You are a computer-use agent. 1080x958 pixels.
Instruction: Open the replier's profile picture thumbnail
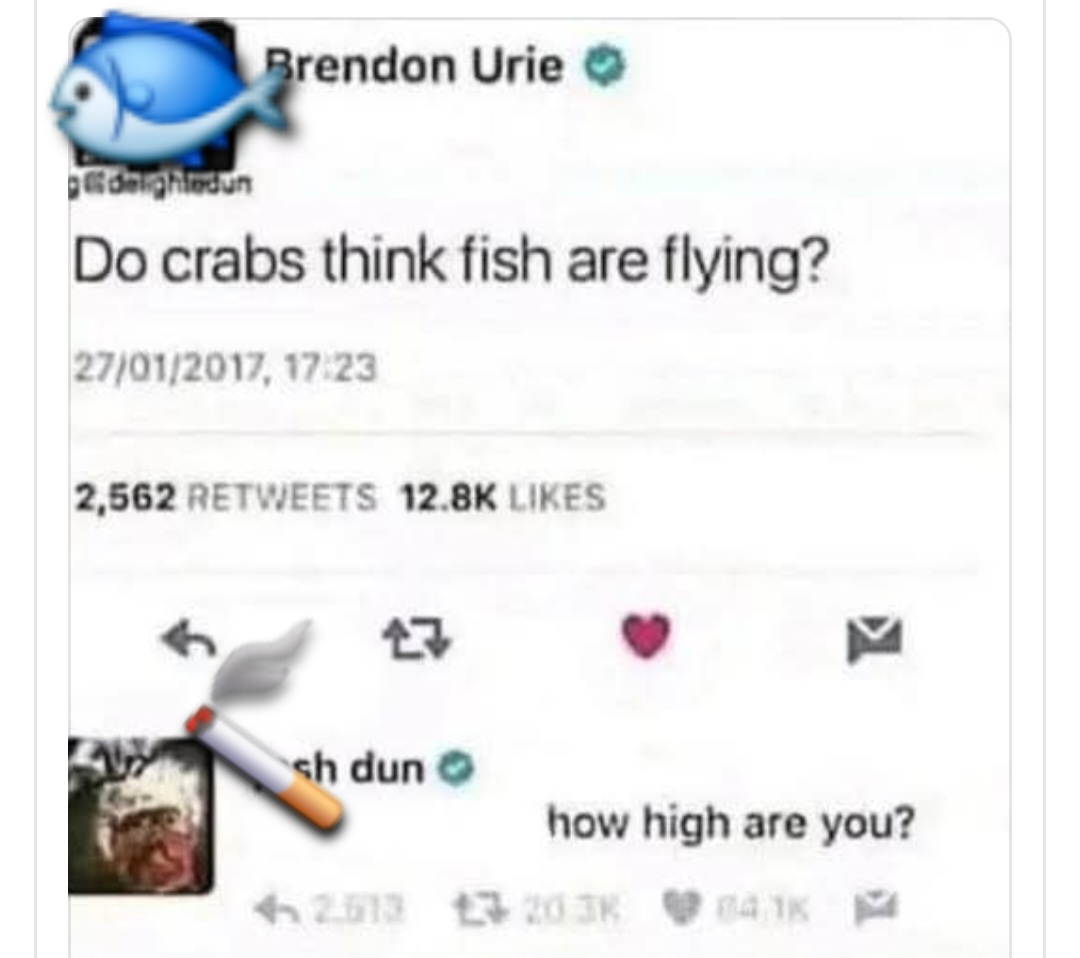click(x=141, y=816)
